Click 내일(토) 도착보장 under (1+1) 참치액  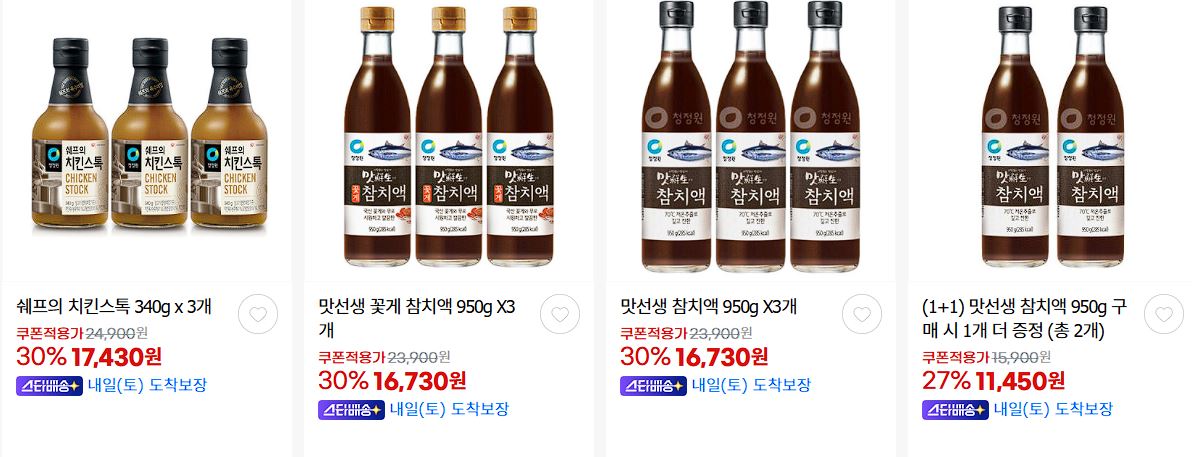click(x=1053, y=410)
